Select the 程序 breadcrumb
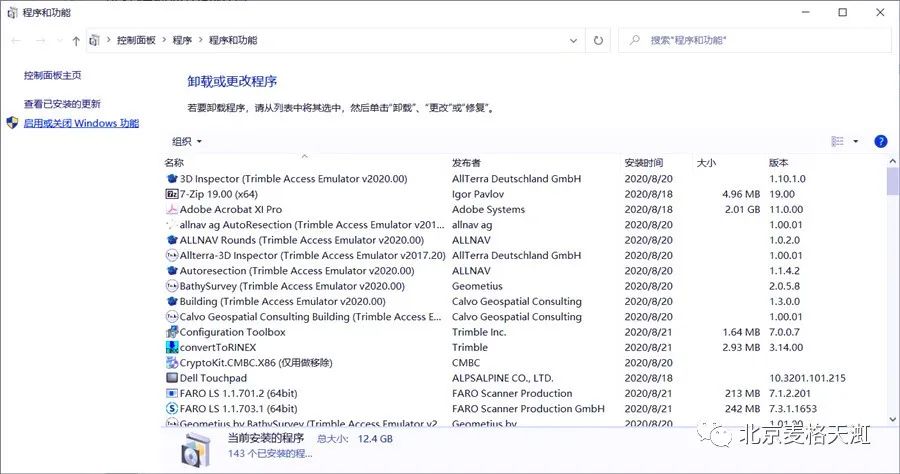Screen dimensions: 900x474 [182, 40]
